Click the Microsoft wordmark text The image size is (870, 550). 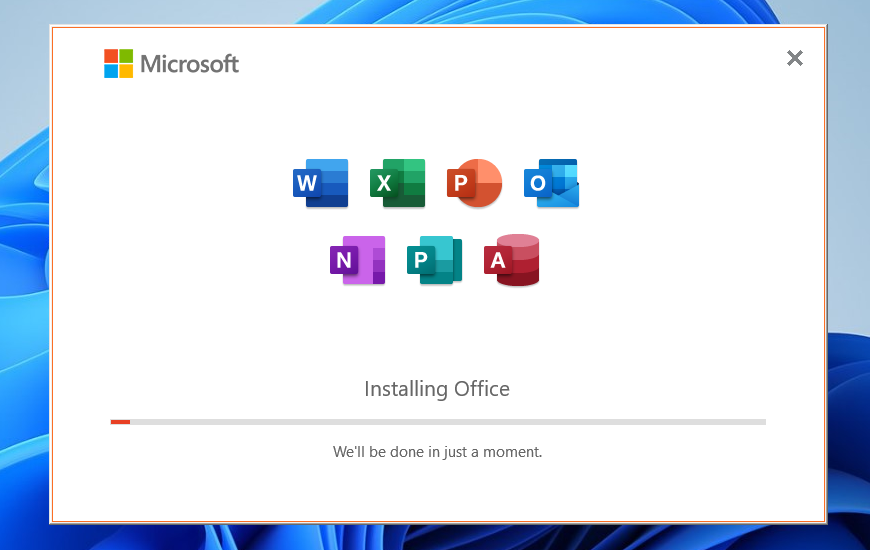coord(189,64)
